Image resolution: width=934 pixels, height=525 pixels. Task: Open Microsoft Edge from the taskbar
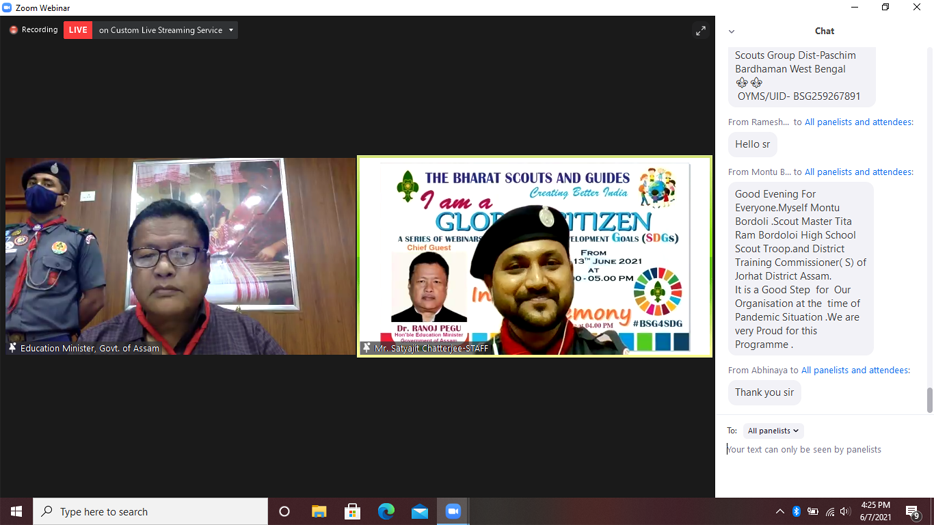[x=386, y=511]
